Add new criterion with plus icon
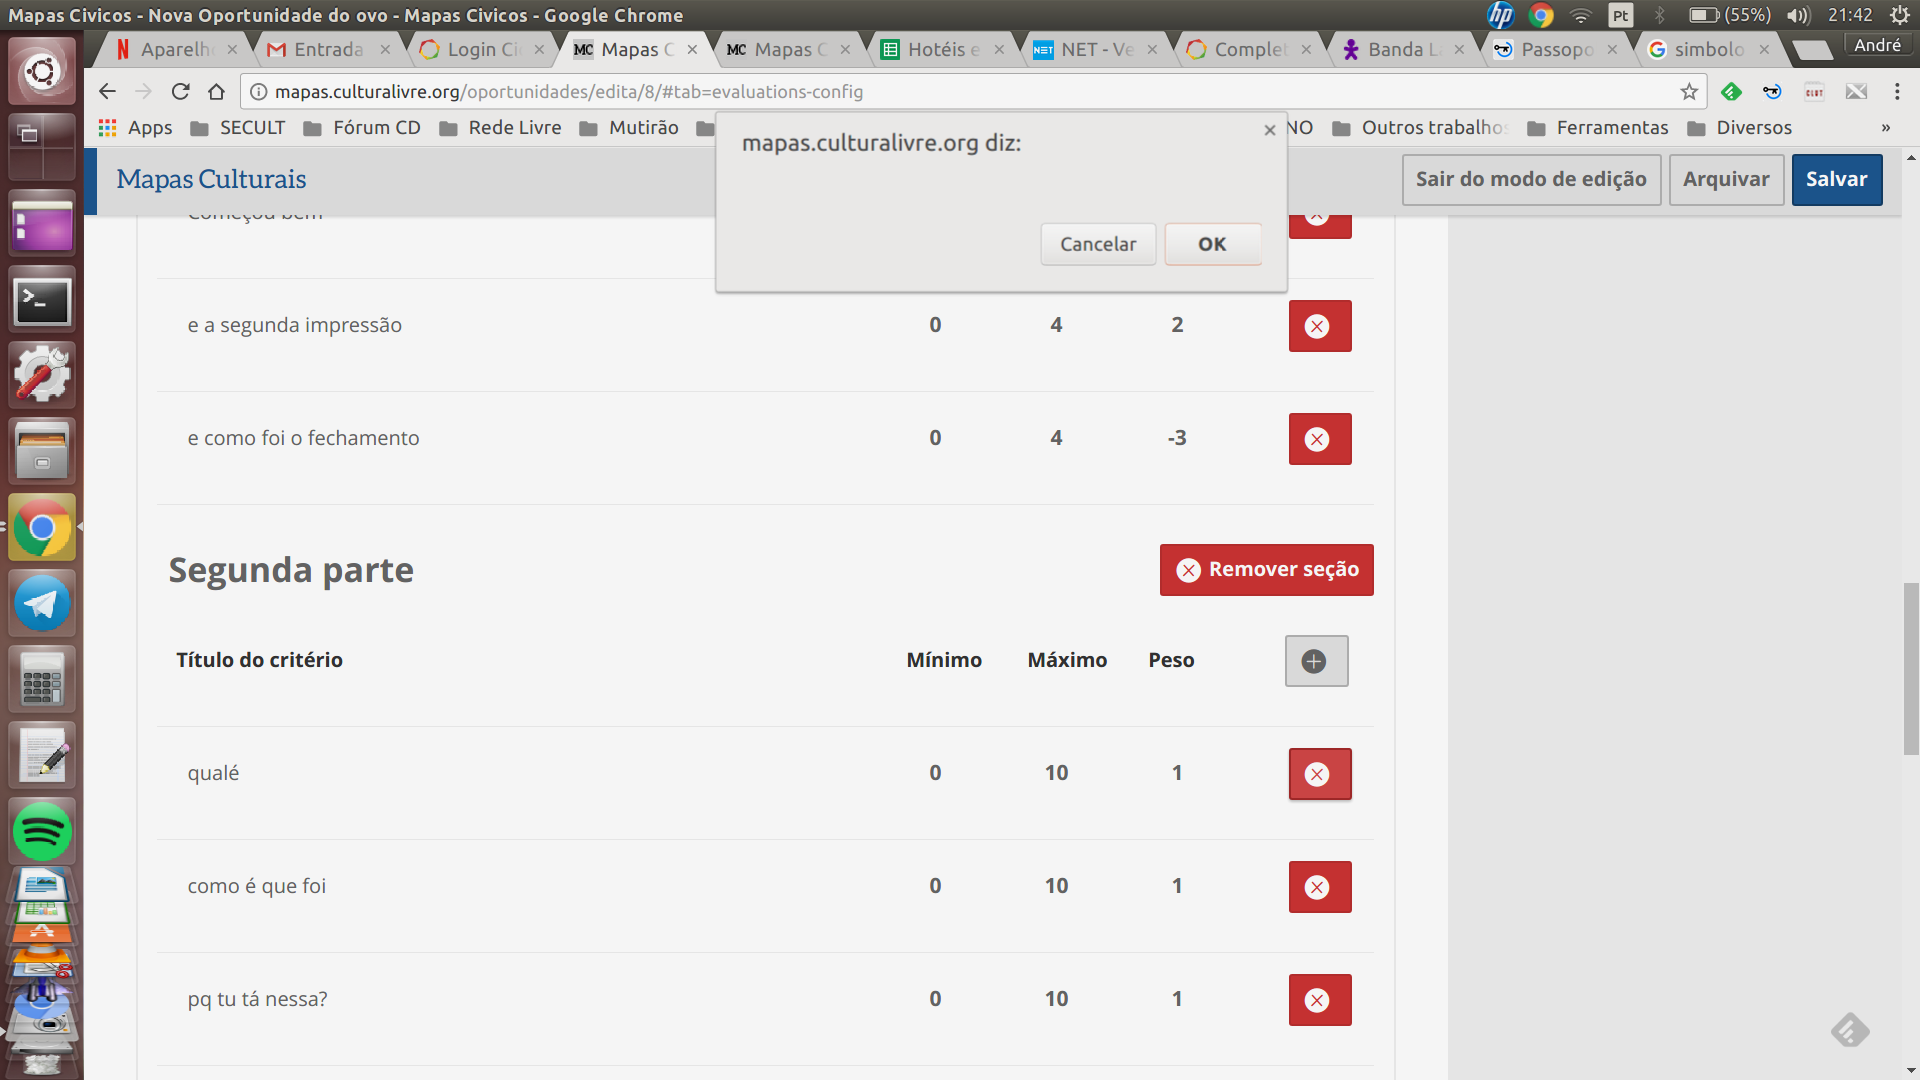The image size is (1920, 1080). [x=1315, y=661]
